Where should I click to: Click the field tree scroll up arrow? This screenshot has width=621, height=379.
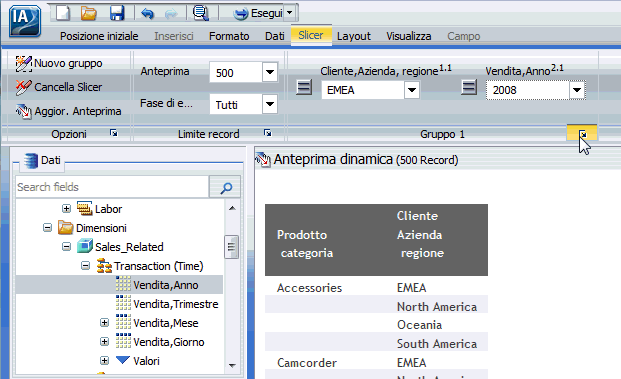(x=232, y=208)
